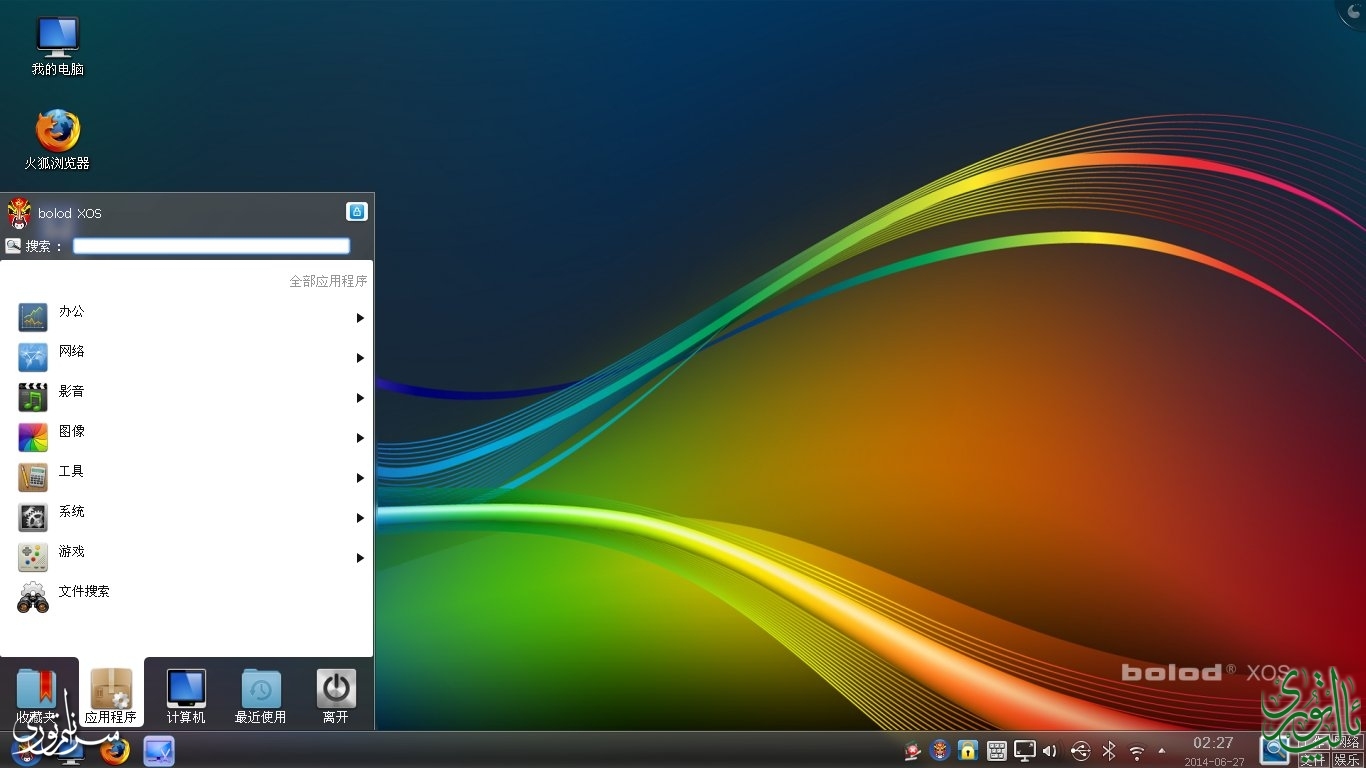Open the Wi-Fi network tray icon
This screenshot has height=768, width=1366.
click(x=1137, y=751)
